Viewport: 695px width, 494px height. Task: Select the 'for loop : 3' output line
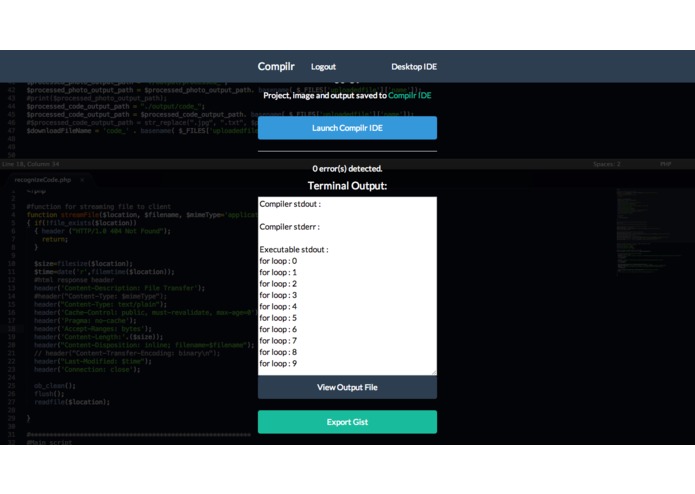(x=278, y=295)
